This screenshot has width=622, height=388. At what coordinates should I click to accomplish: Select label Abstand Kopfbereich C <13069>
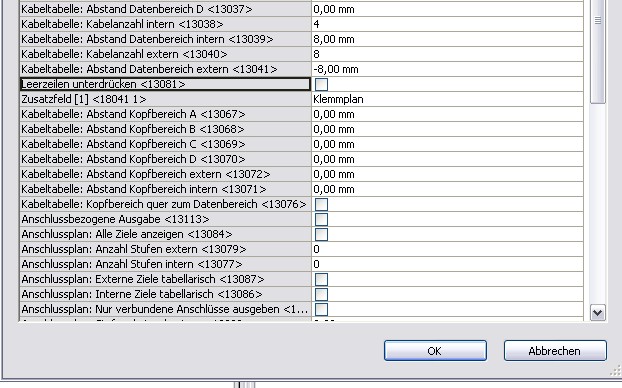(165, 144)
